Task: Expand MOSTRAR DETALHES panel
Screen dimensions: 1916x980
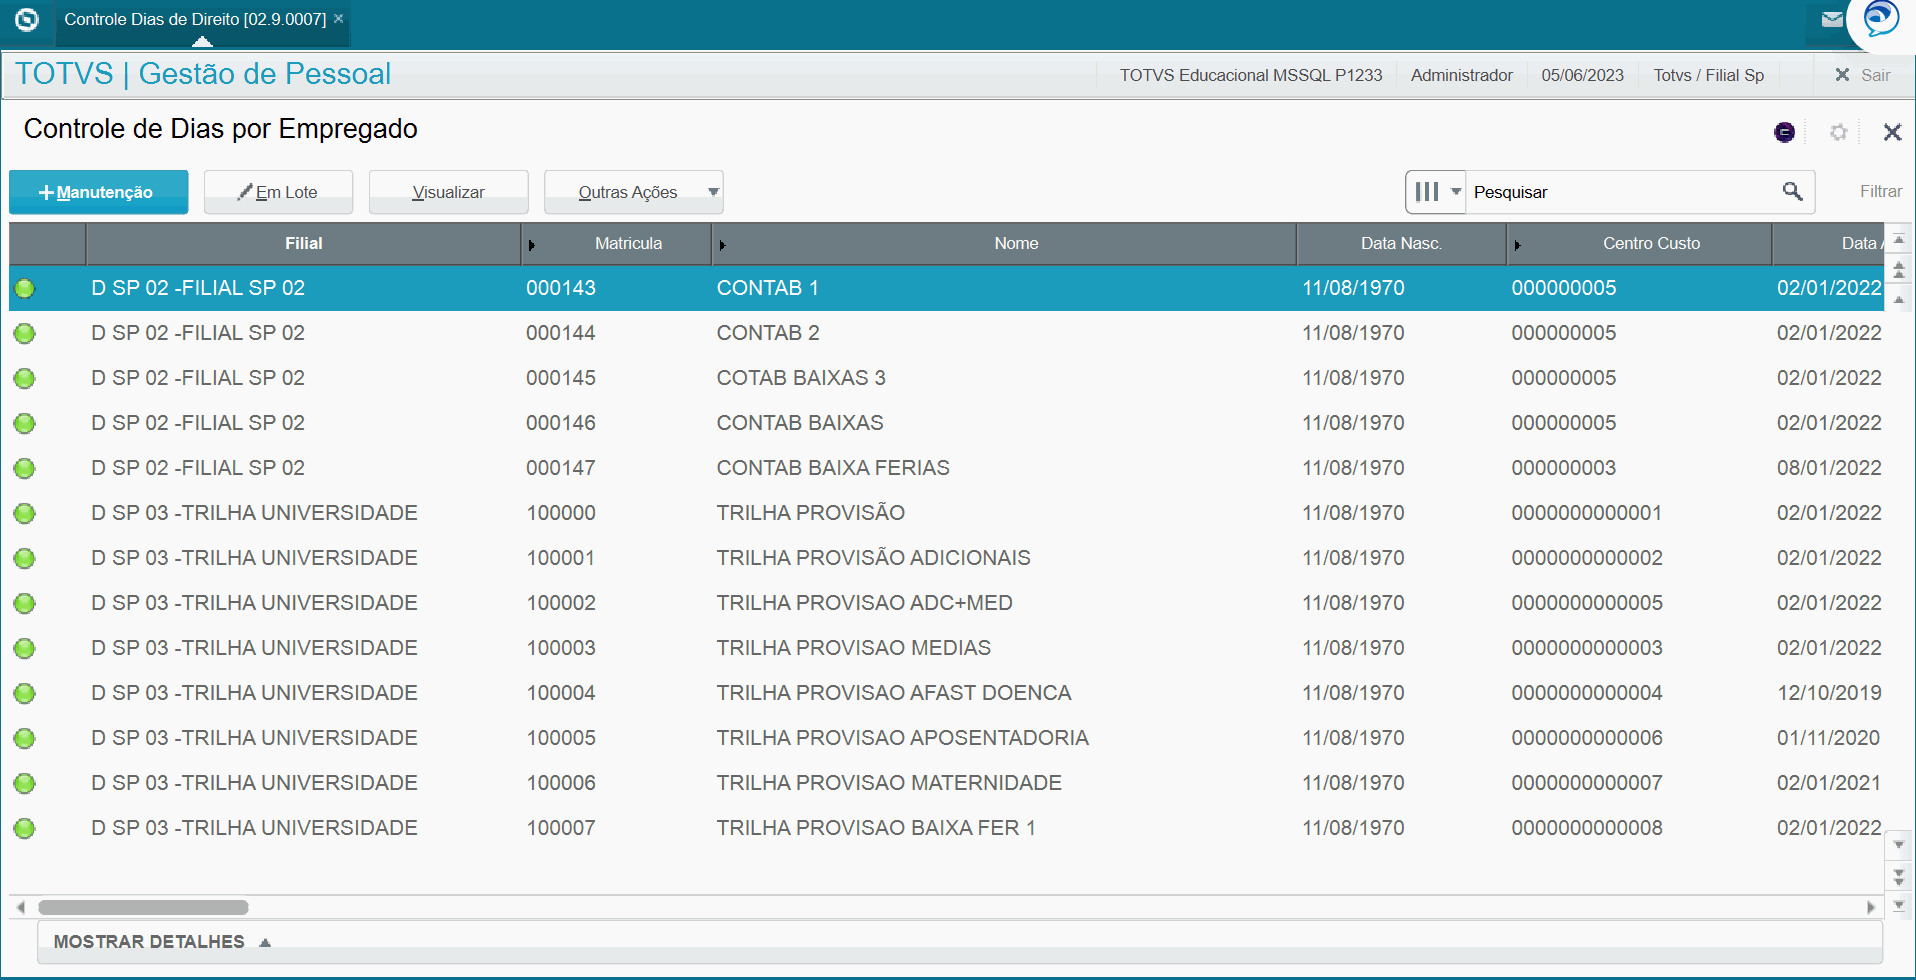Action: click(x=162, y=942)
